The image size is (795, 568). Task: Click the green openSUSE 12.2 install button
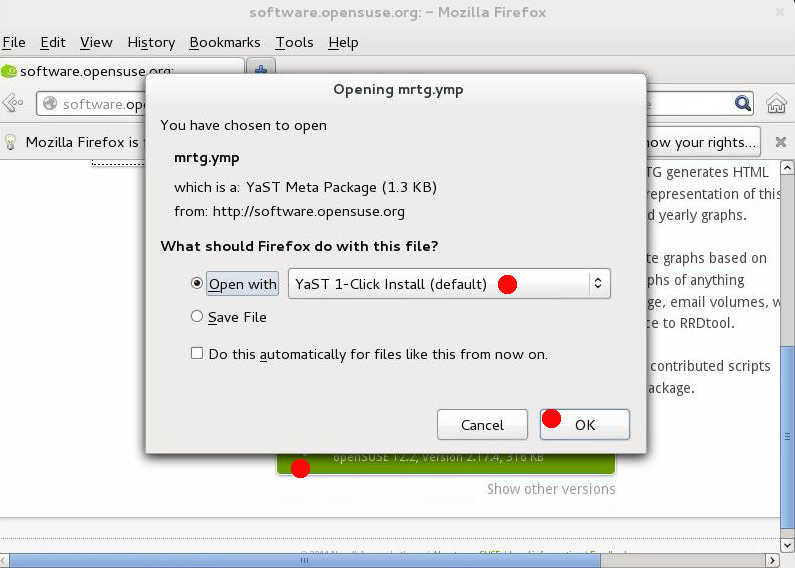446,463
